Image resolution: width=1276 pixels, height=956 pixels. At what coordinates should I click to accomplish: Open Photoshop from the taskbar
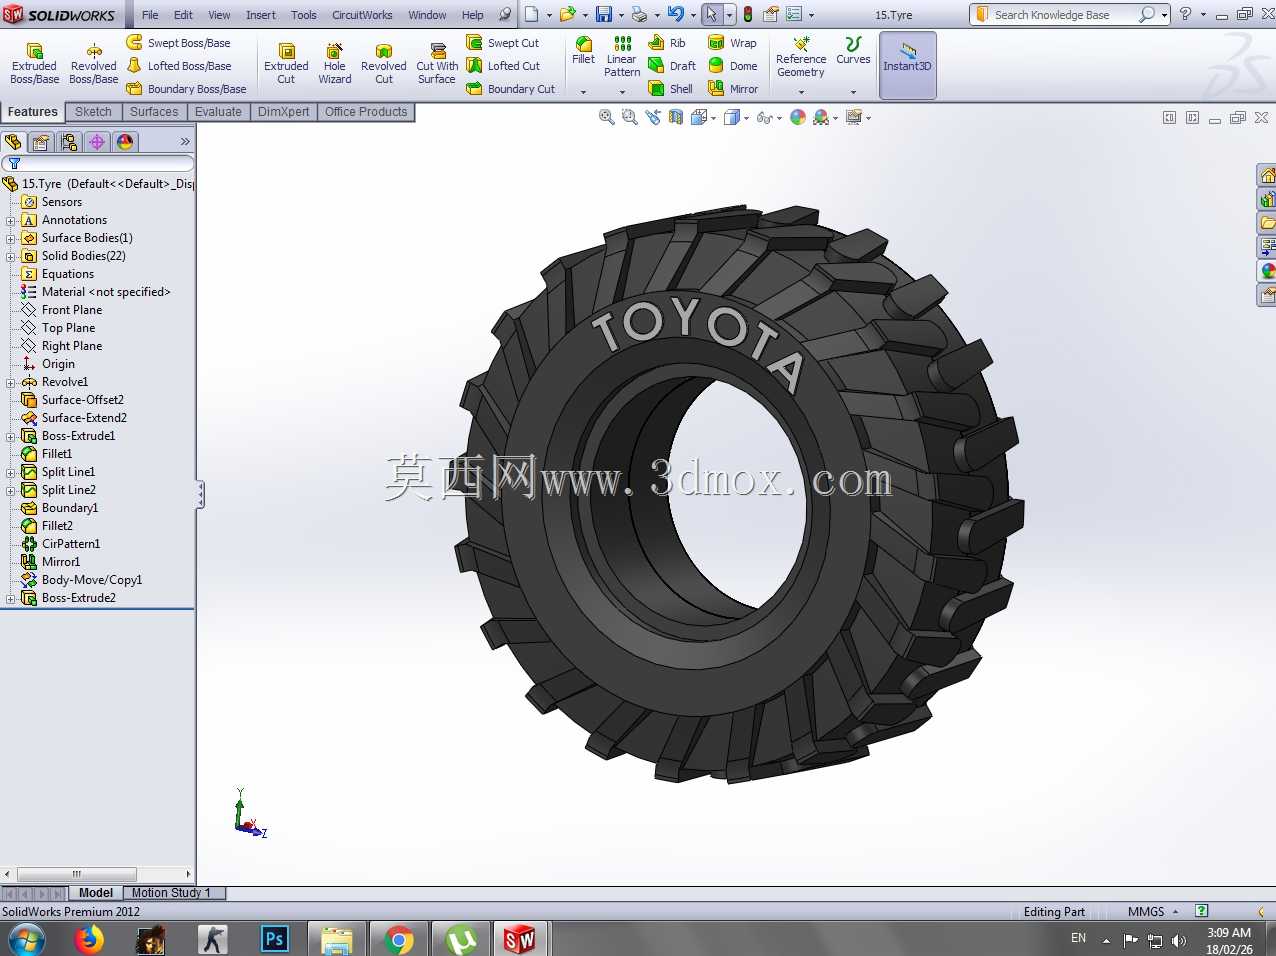[274, 940]
